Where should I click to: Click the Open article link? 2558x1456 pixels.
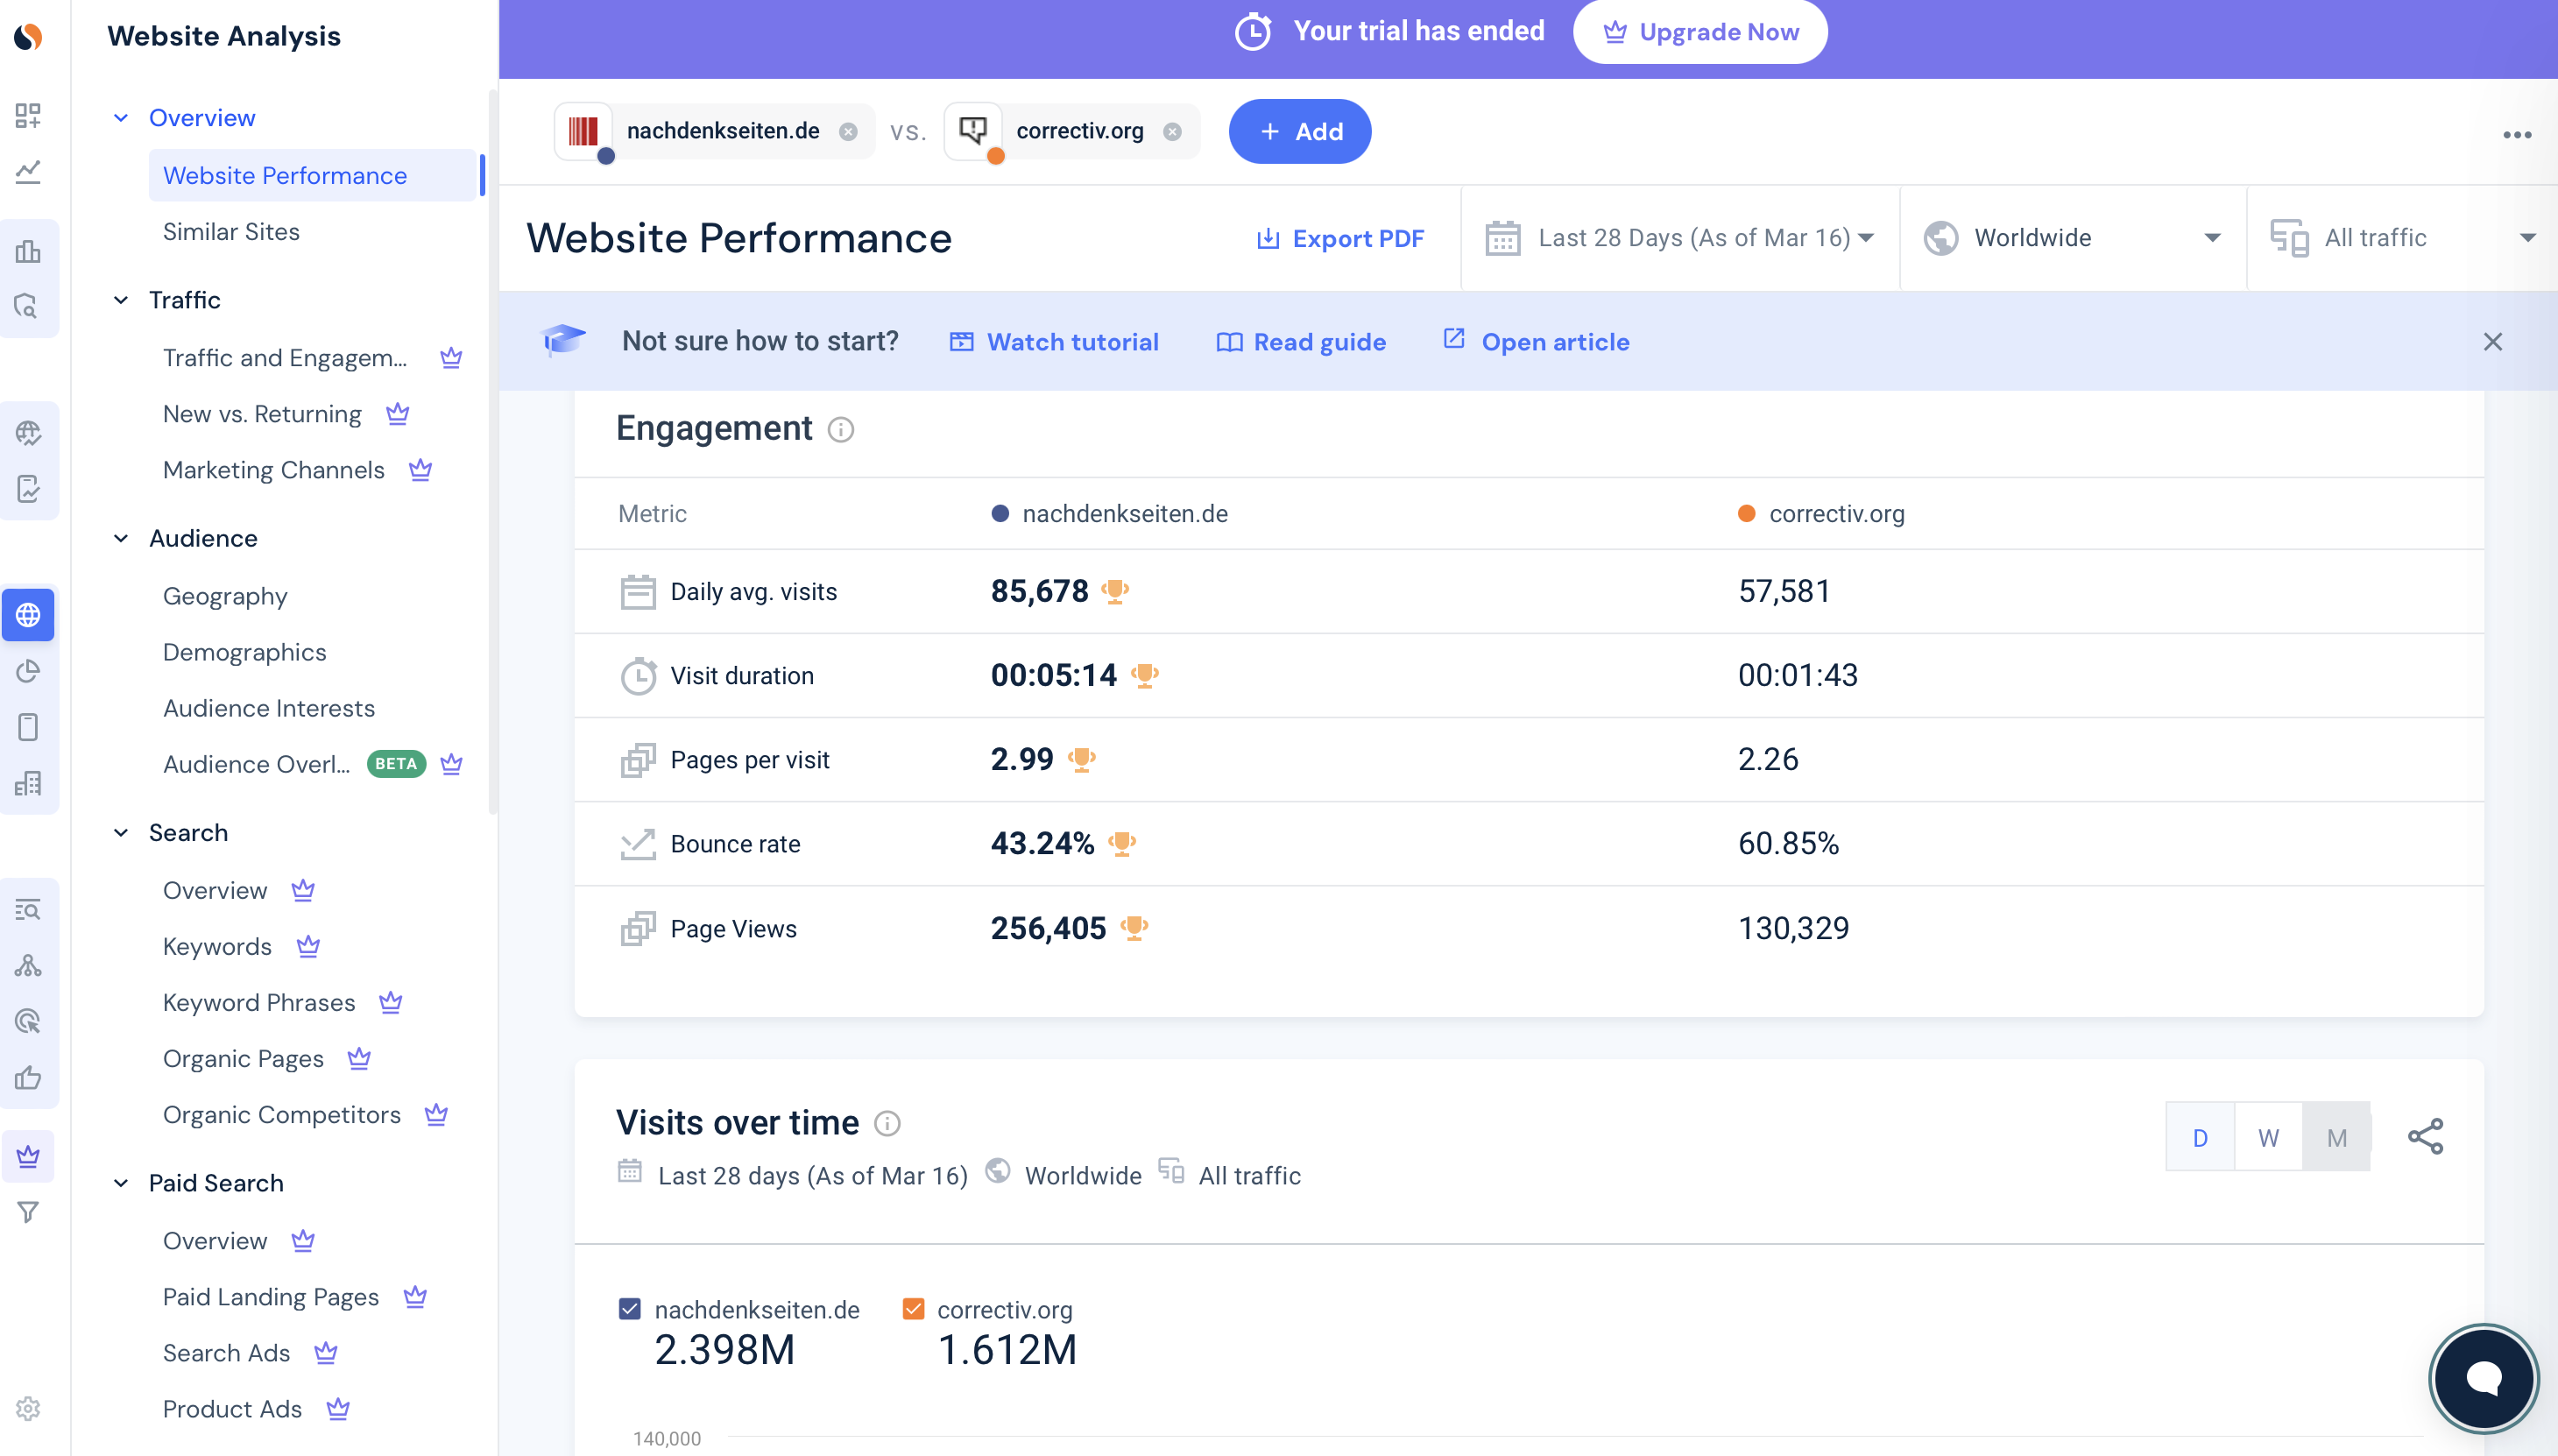coord(1536,342)
